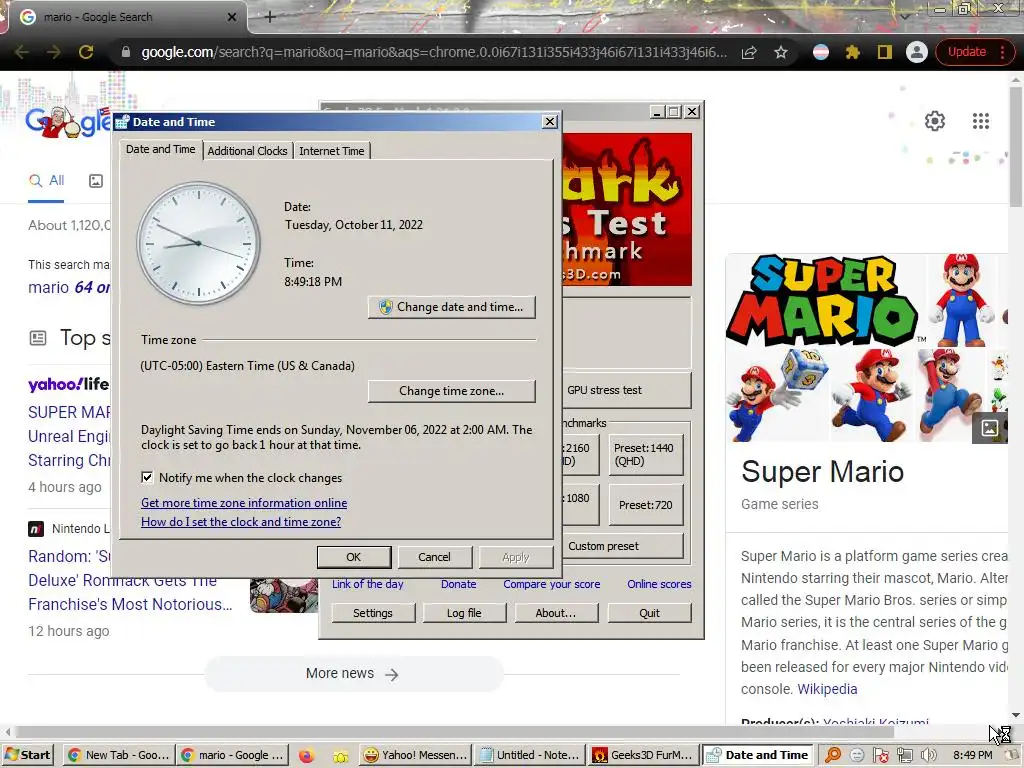Open FurMark Custom preset

click(x=623, y=546)
